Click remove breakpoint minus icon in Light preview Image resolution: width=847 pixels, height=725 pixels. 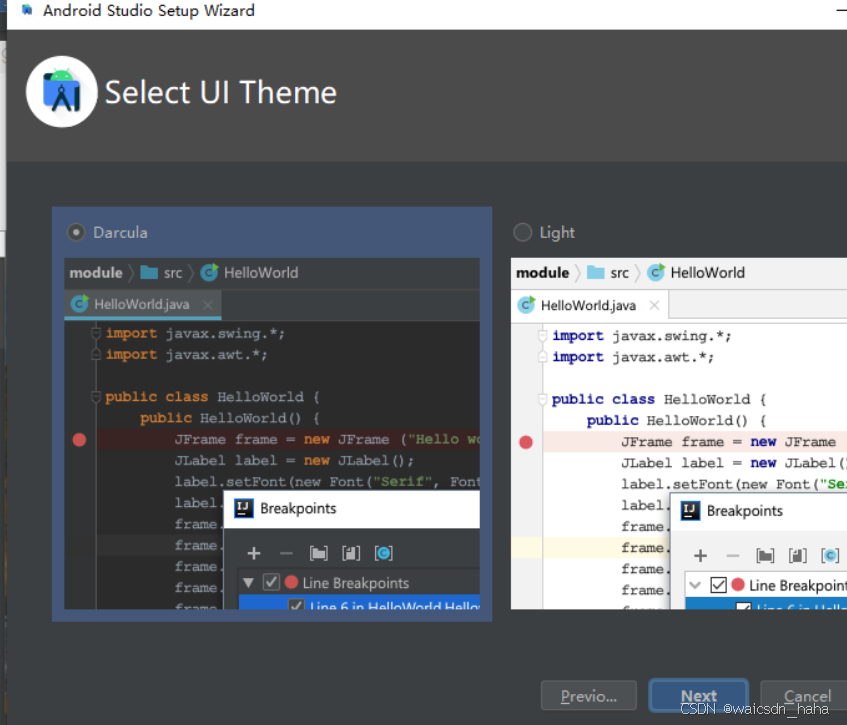coord(733,555)
